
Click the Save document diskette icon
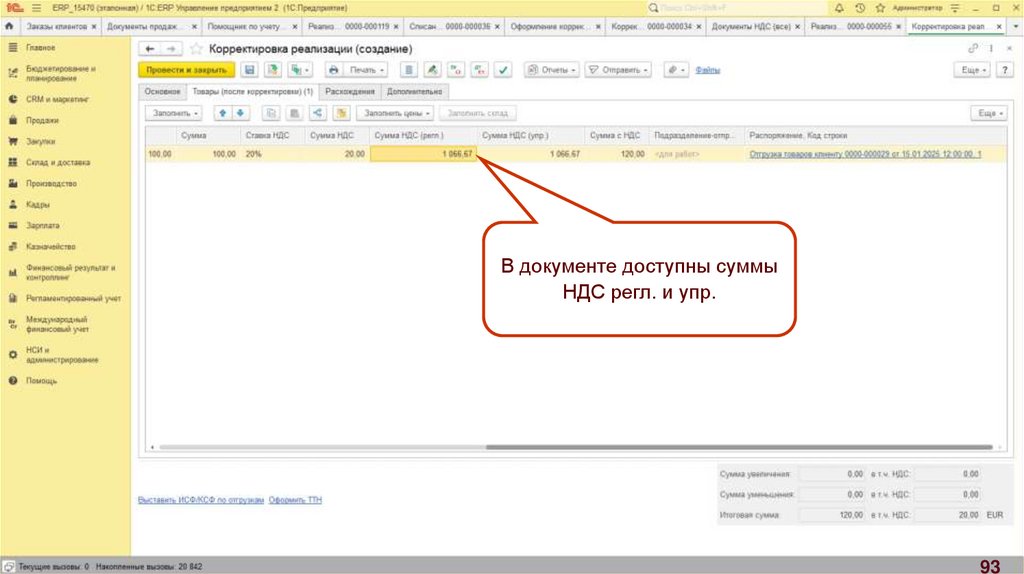[248, 70]
